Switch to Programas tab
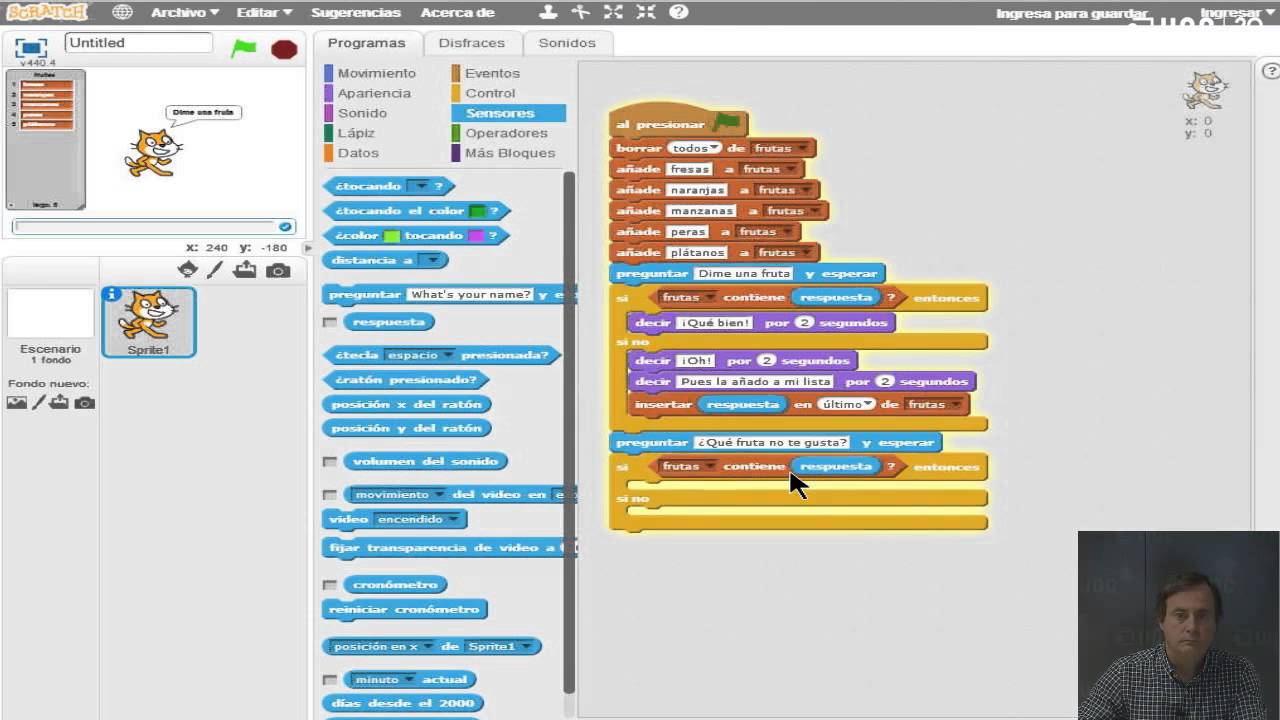1280x720 pixels. coord(366,43)
